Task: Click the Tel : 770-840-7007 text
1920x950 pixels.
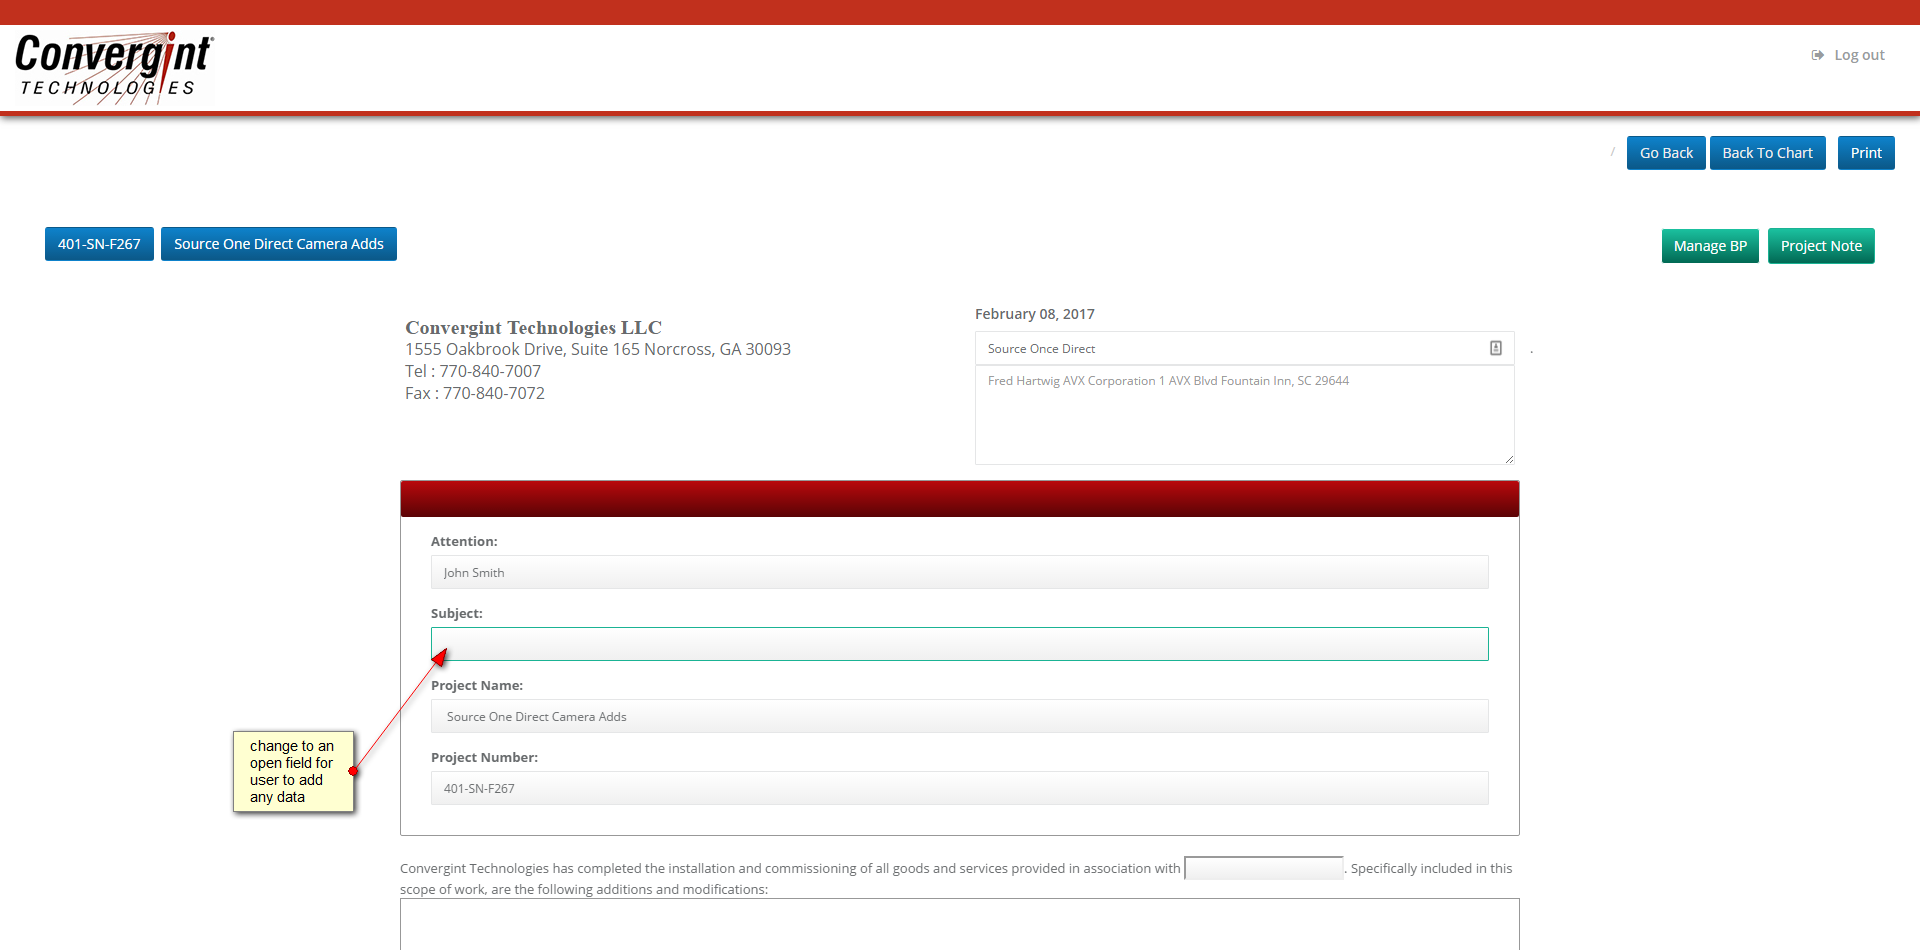Action: [x=473, y=371]
